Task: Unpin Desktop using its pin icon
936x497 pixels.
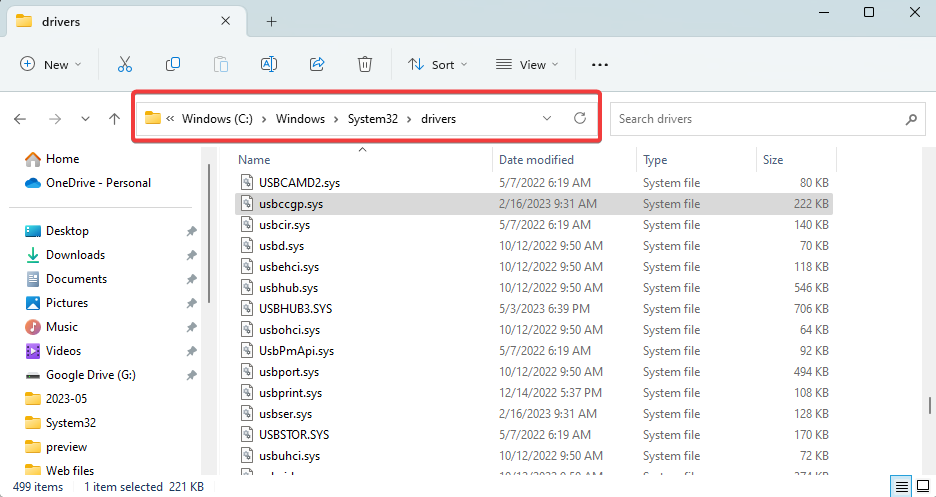Action: pos(191,231)
